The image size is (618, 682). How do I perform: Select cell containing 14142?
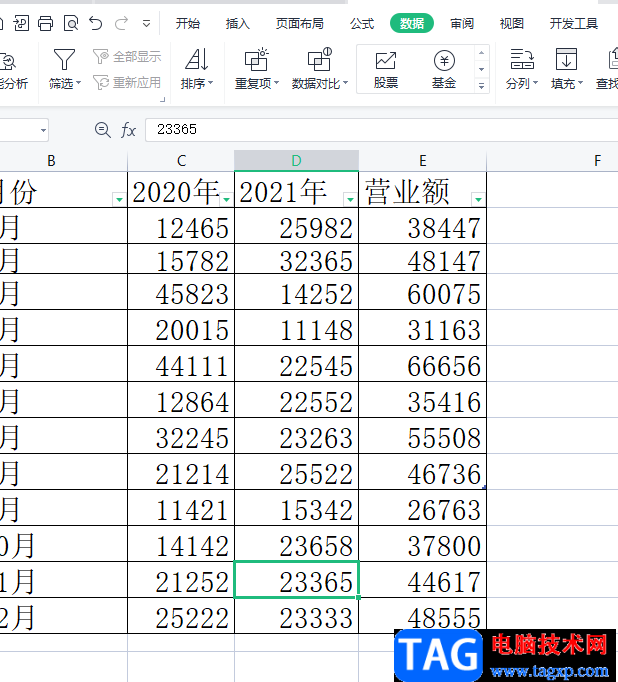click(181, 544)
